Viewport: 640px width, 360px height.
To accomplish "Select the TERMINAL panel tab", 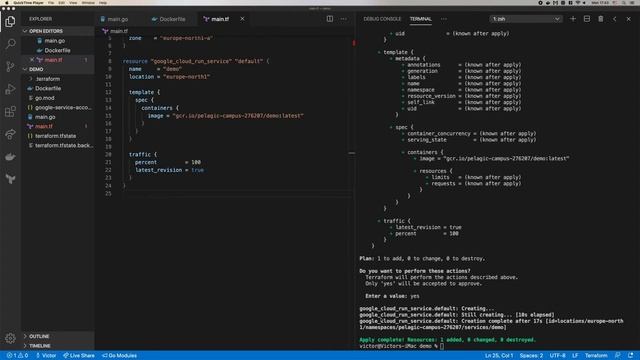I will pyautogui.click(x=420, y=19).
